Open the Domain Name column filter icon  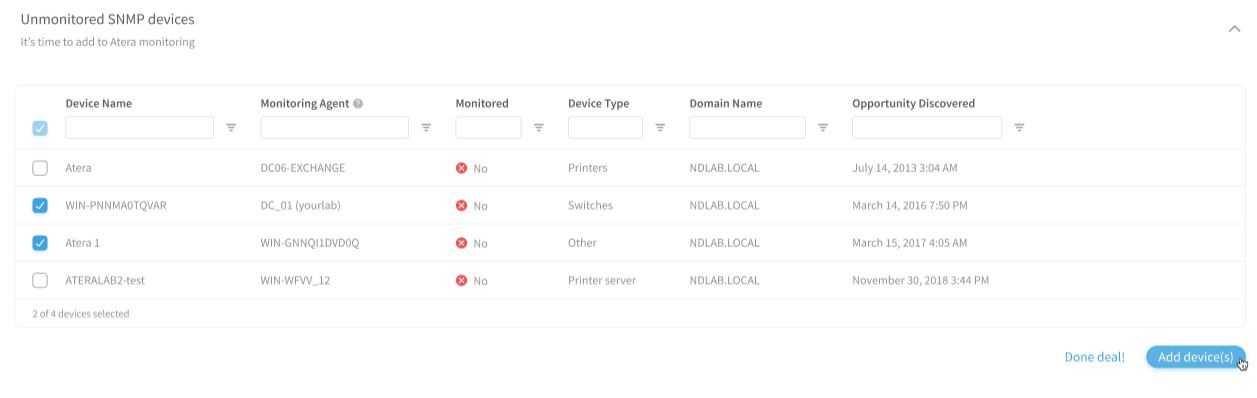coord(823,128)
